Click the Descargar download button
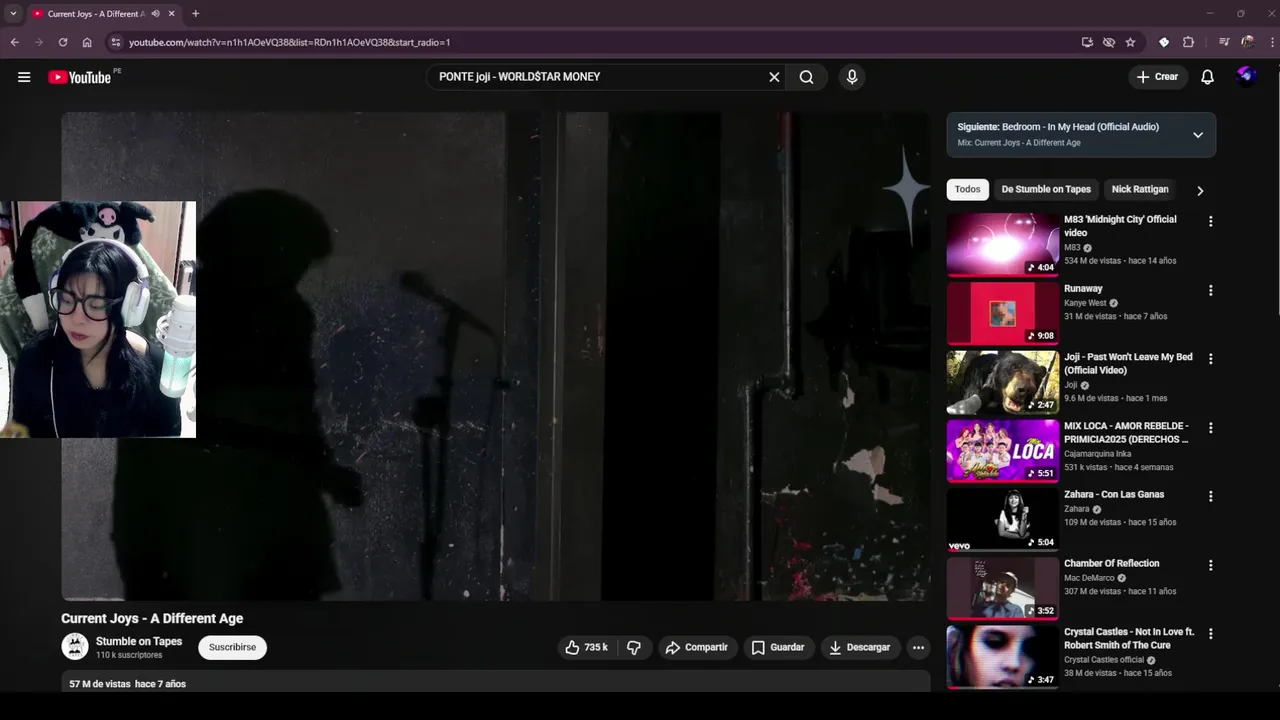Screen dimensions: 1280x720 (859, 648)
